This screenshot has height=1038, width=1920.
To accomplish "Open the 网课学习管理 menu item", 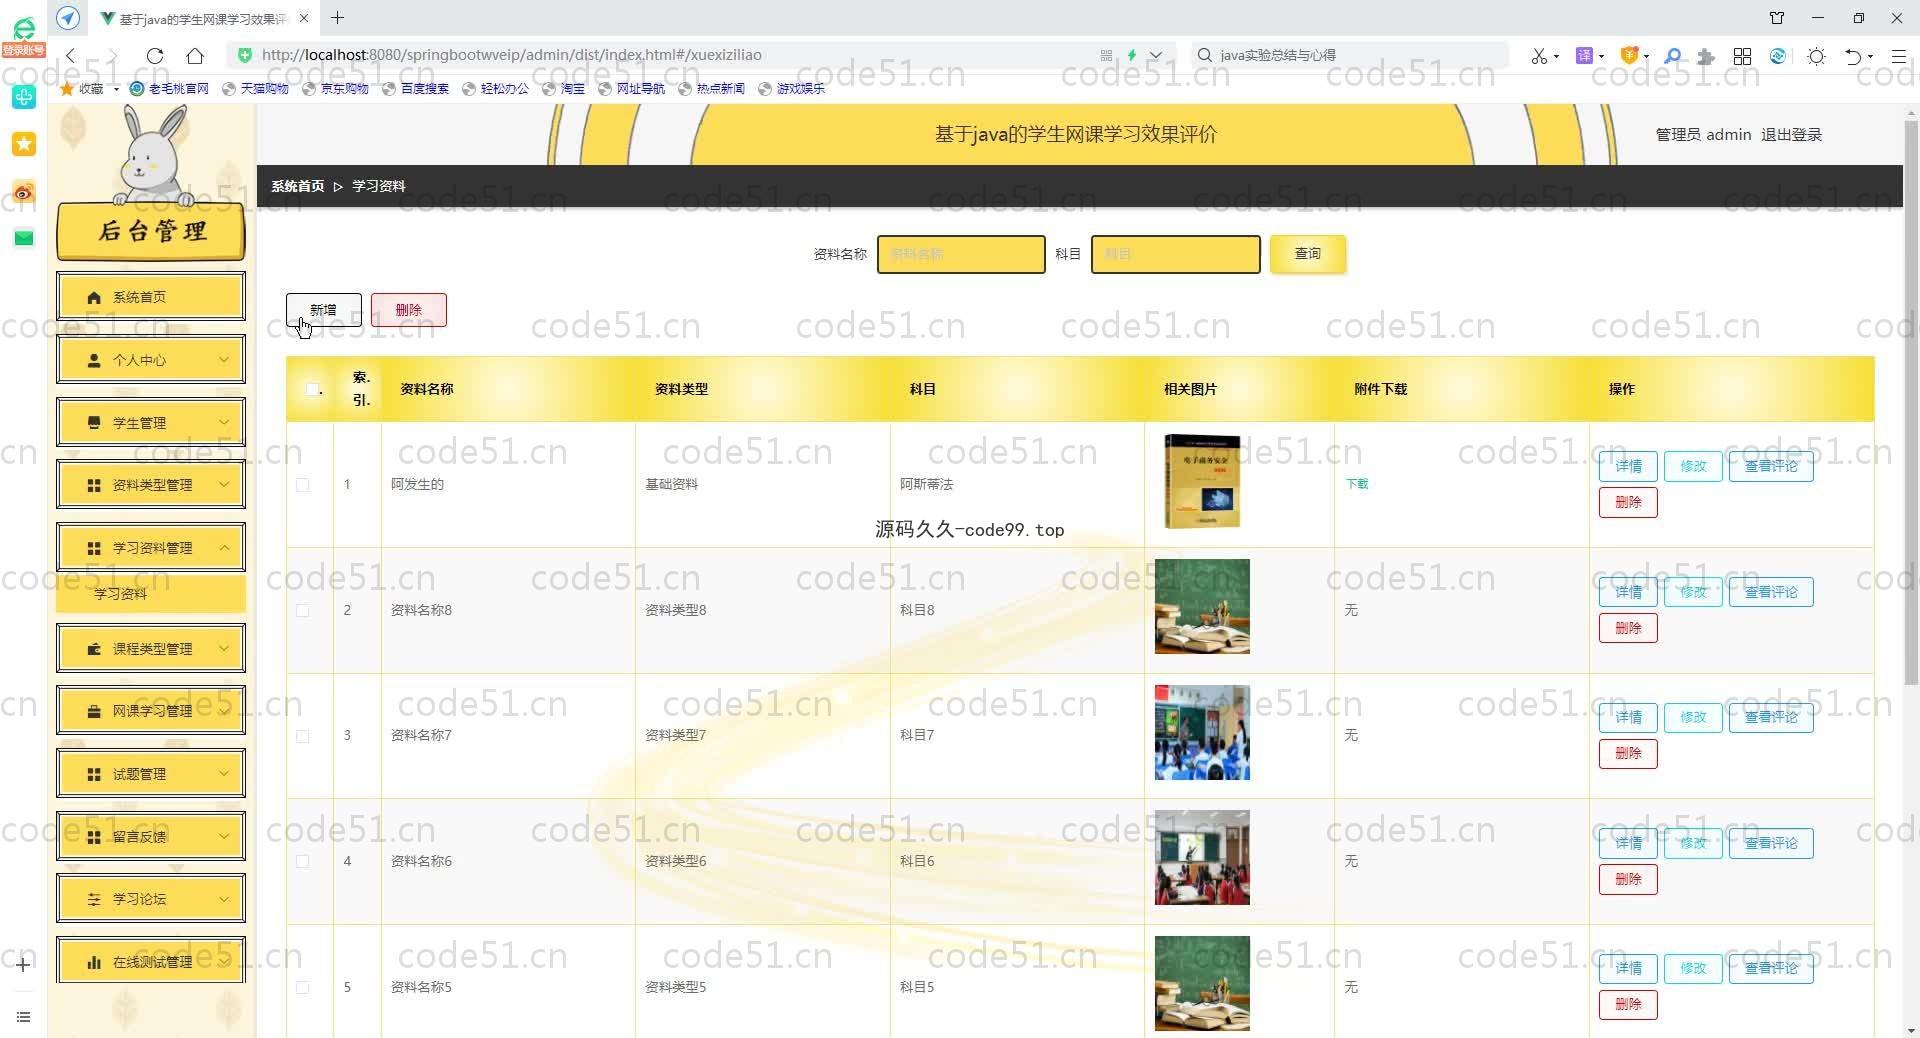I will click(151, 711).
